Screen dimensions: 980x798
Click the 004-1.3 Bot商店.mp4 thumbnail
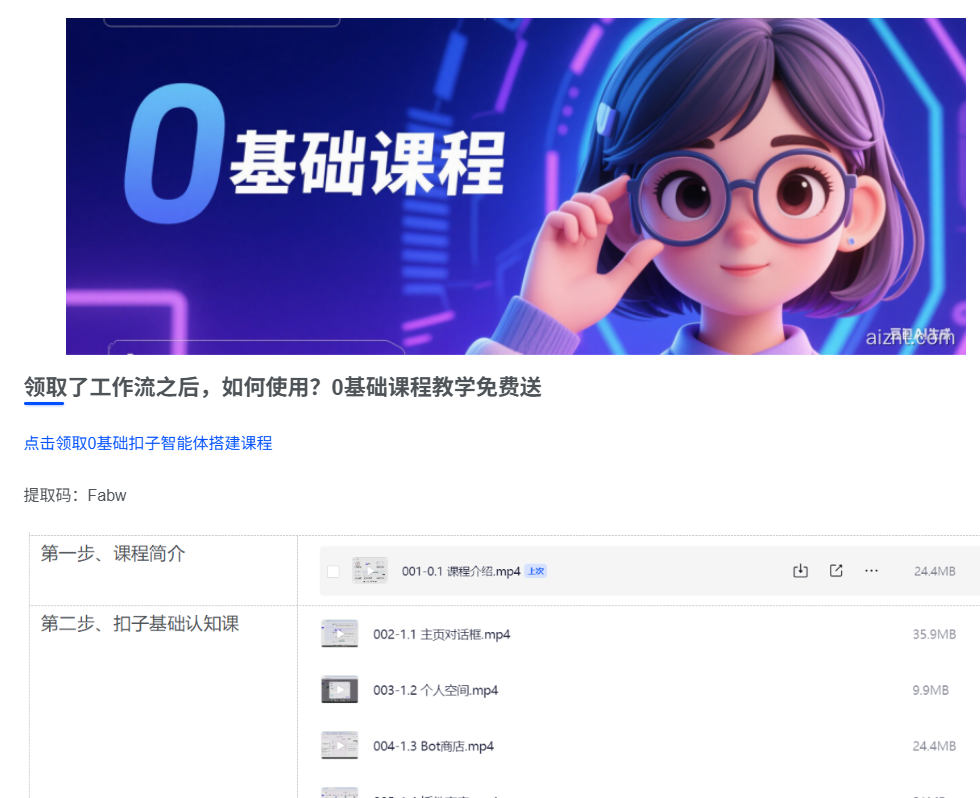pyautogui.click(x=339, y=746)
